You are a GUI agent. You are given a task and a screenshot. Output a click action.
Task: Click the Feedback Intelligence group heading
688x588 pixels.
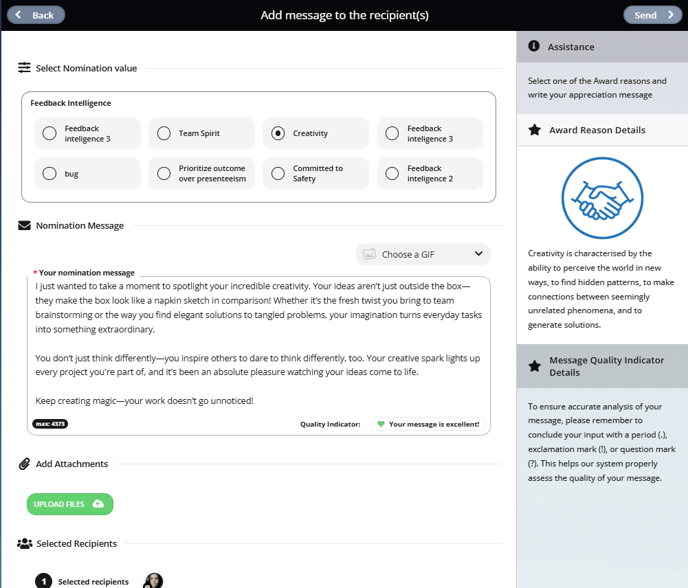(x=71, y=103)
